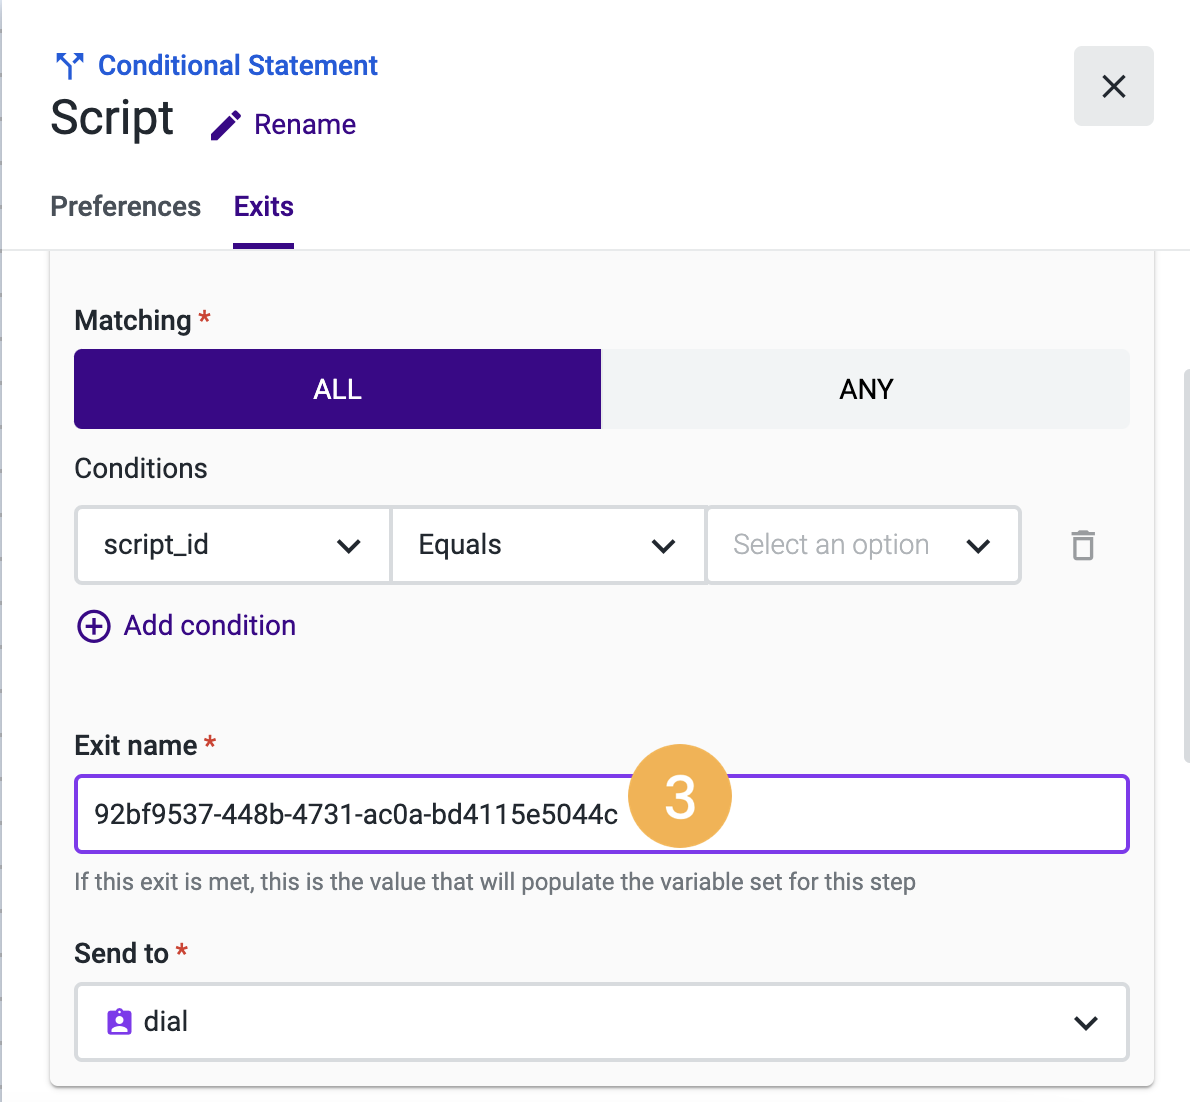The image size is (1190, 1102).
Task: Click the chevron on the script_id dropdown
Action: pyautogui.click(x=348, y=546)
